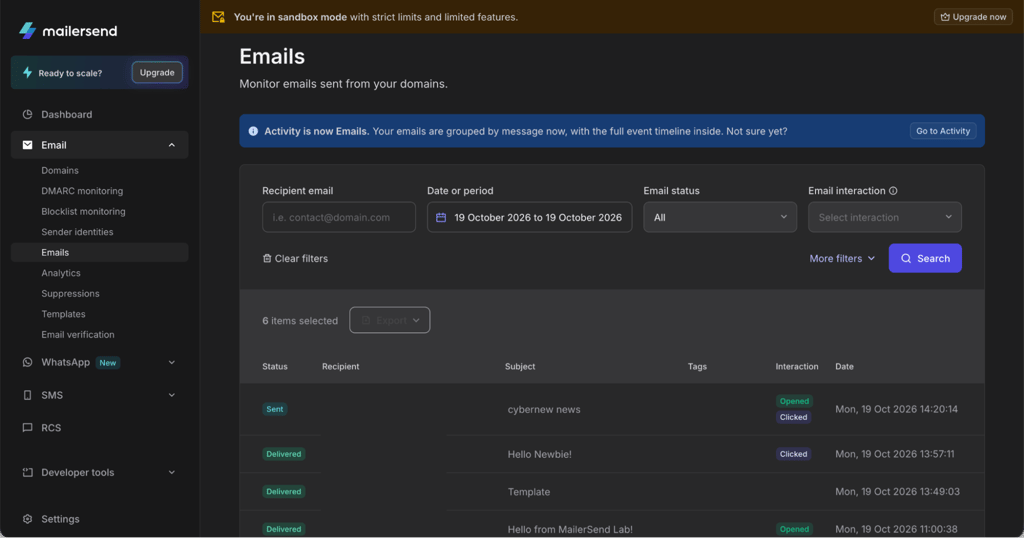The height and width of the screenshot is (538, 1024).
Task: Click the Interaction column header
Action: pos(797,367)
